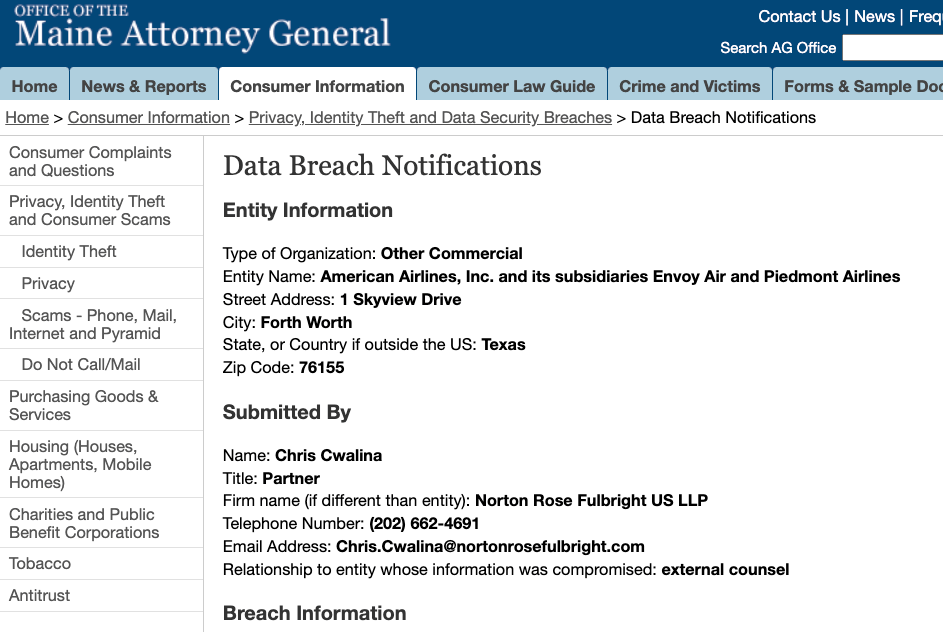This screenshot has height=632, width=943.
Task: Open the Consumer Law Guide tab
Action: (x=511, y=86)
